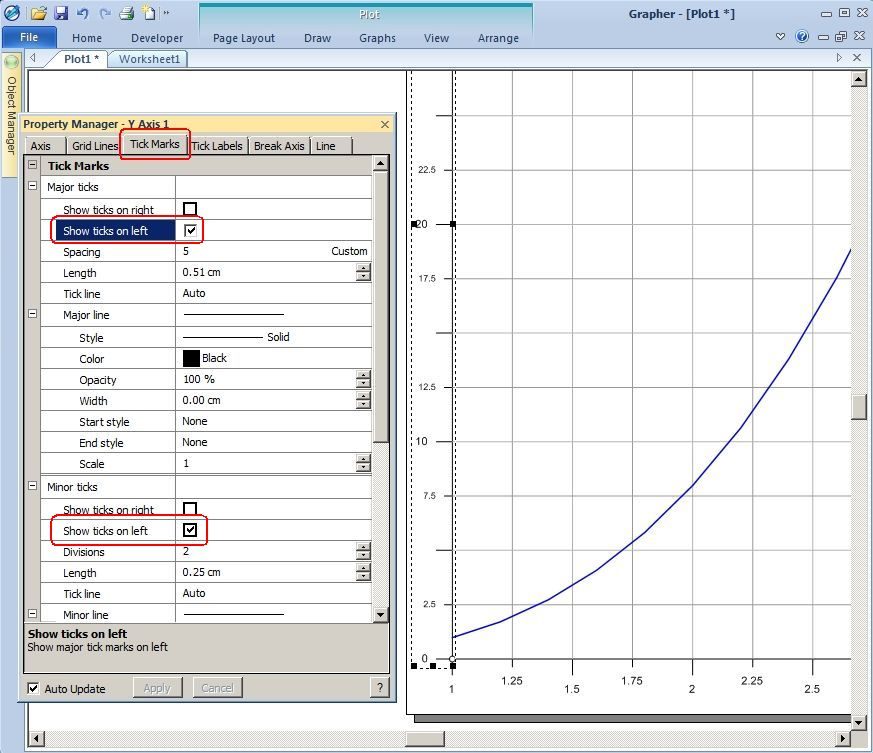Click the Apply button
Viewport: 873px width, 753px height.
[x=157, y=688]
